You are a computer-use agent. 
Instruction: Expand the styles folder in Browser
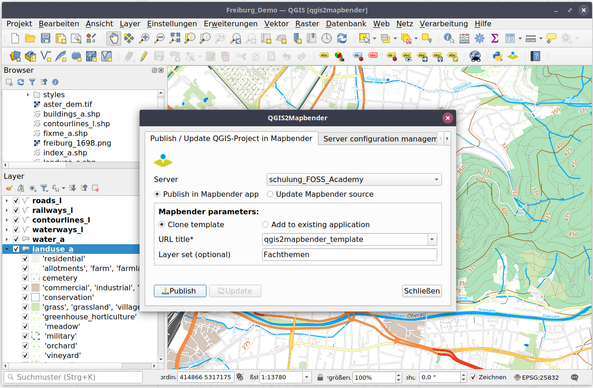(28, 95)
